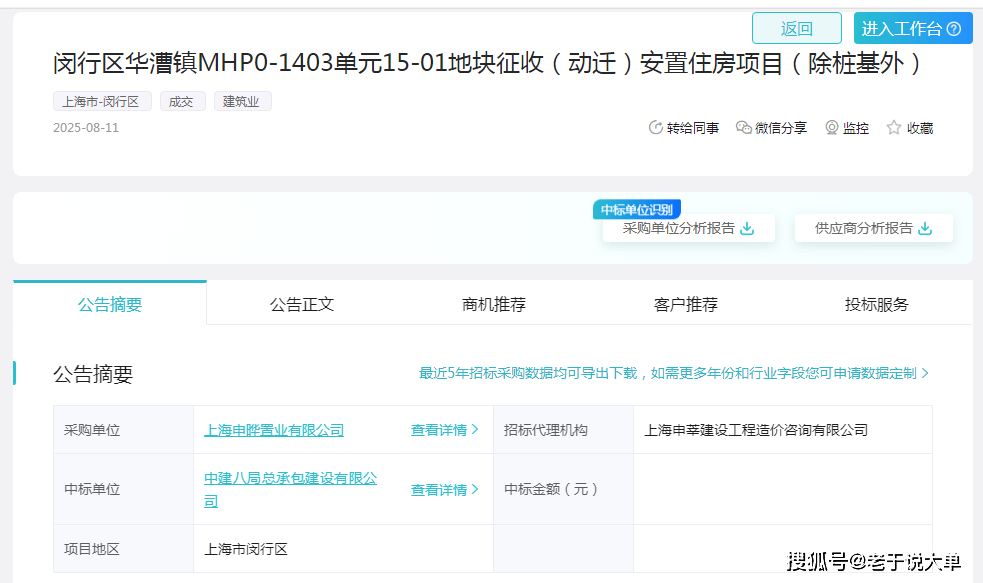Open the 客户推荐 tab
The image size is (983, 583).
(x=686, y=304)
